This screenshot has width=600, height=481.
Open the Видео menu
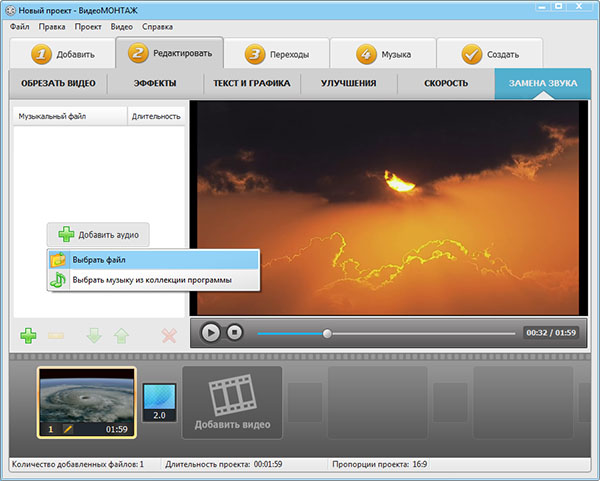pos(122,27)
